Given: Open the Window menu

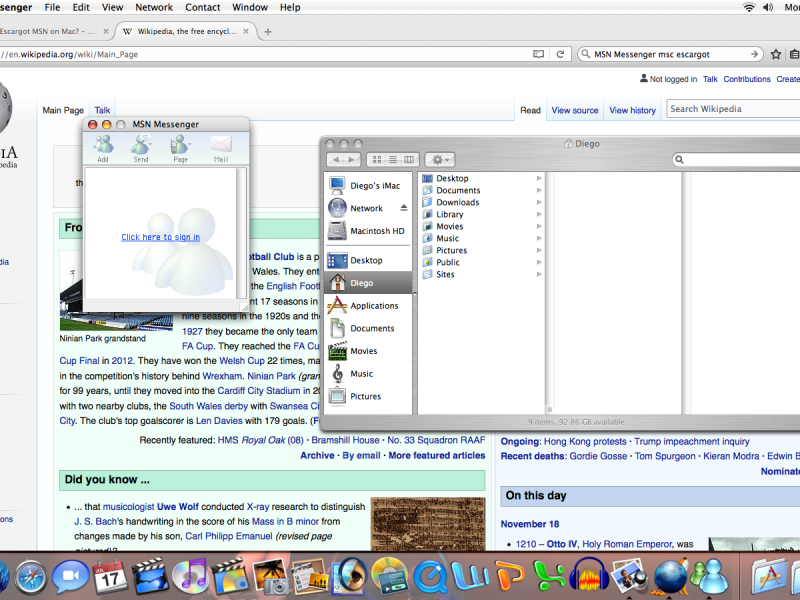Looking at the screenshot, I should [x=250, y=7].
